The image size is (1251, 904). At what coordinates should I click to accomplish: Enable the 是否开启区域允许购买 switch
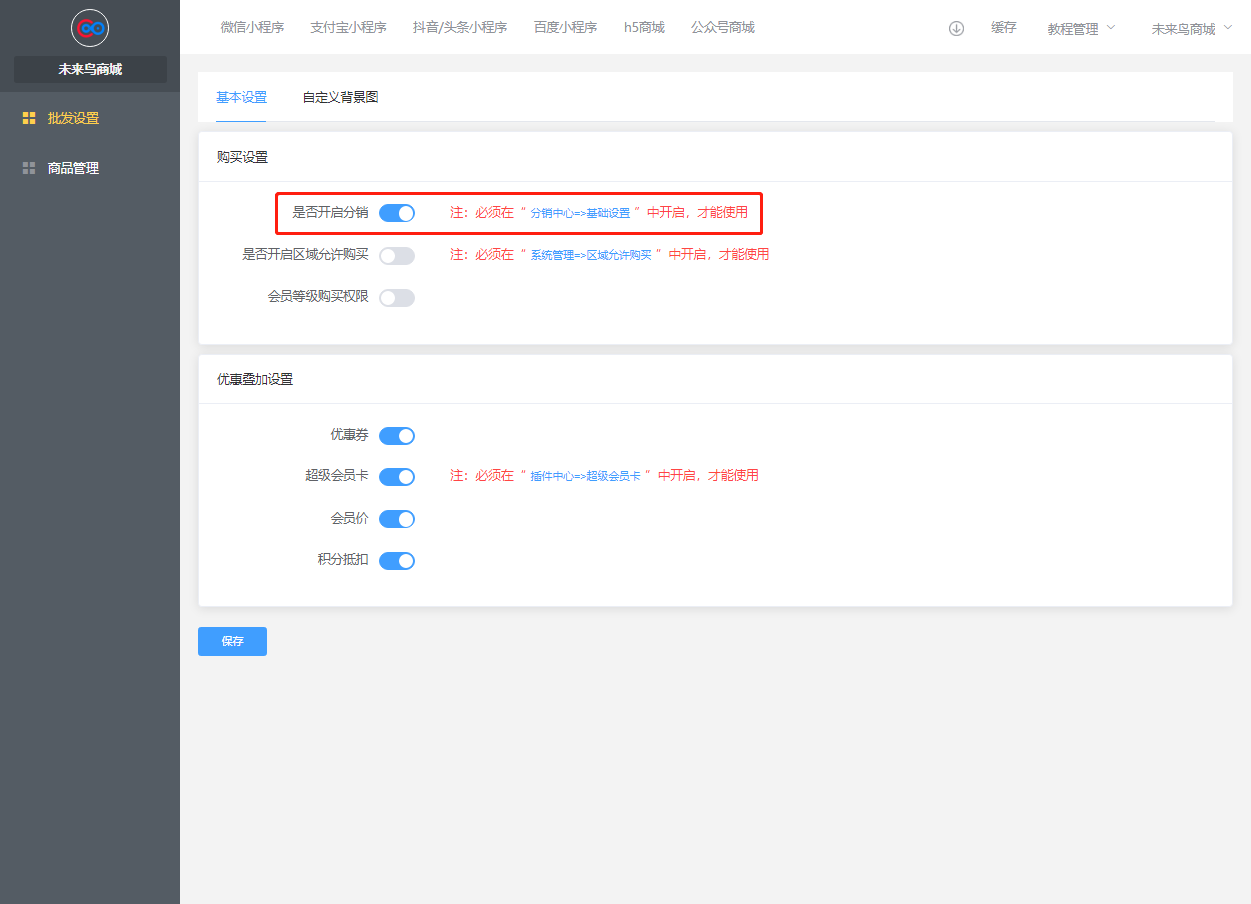(397, 255)
